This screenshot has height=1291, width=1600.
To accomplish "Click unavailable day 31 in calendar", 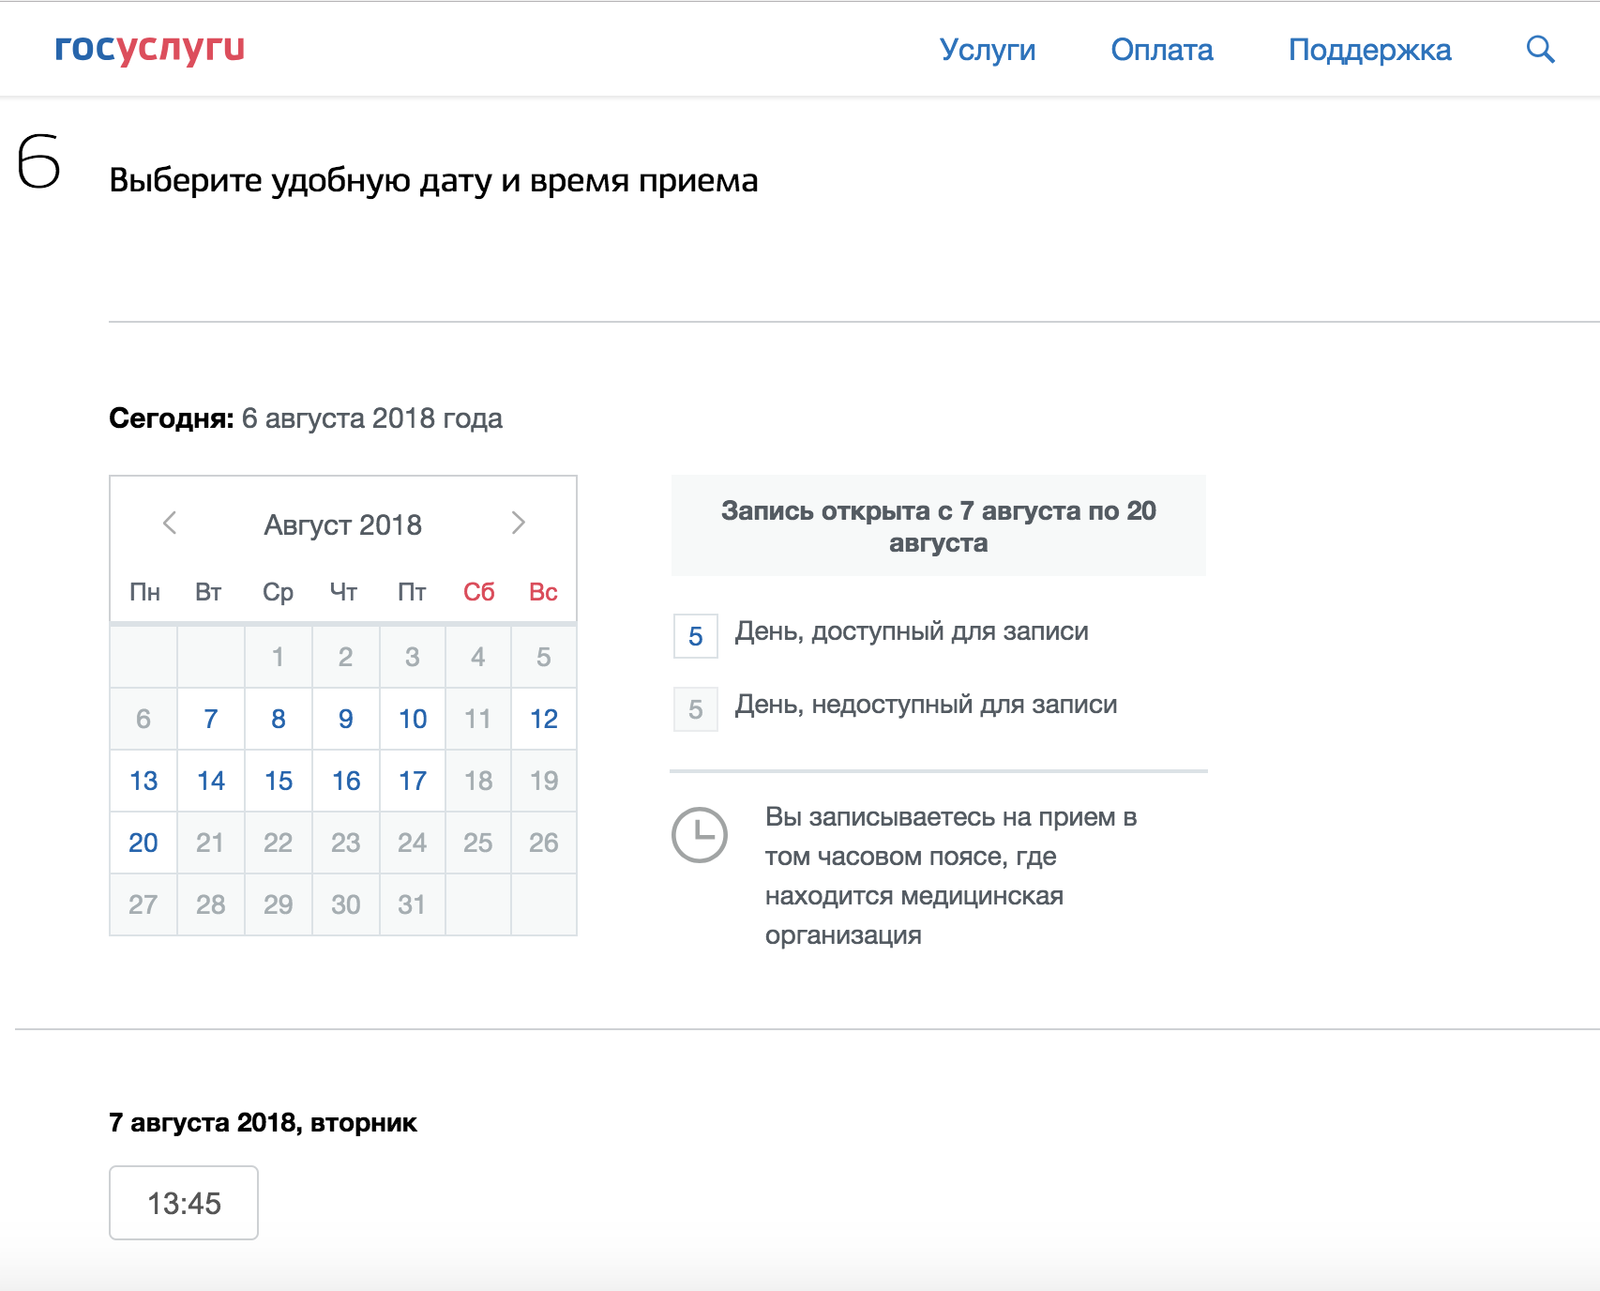I will (413, 905).
